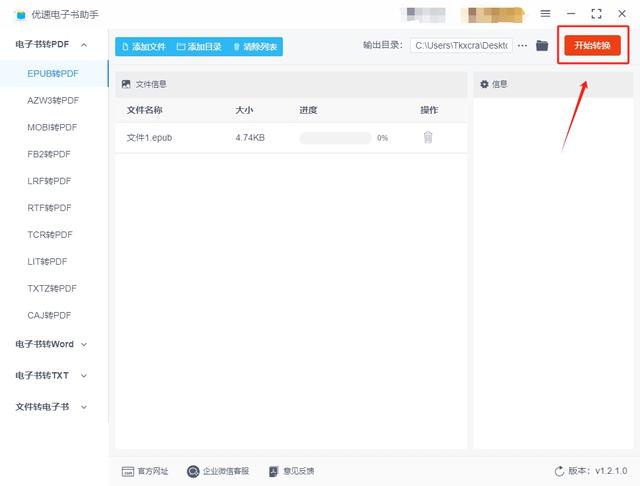Select the 文件1.epub file name
Viewport: 640px width, 486px height.
point(149,138)
